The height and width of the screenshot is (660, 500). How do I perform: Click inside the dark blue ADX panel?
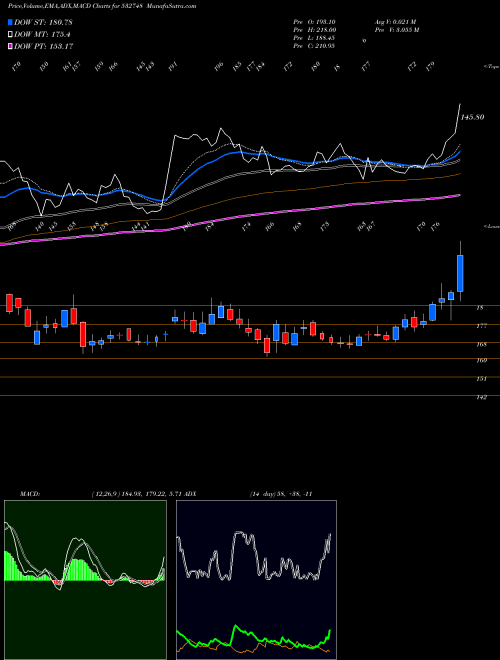[x=256, y=580]
